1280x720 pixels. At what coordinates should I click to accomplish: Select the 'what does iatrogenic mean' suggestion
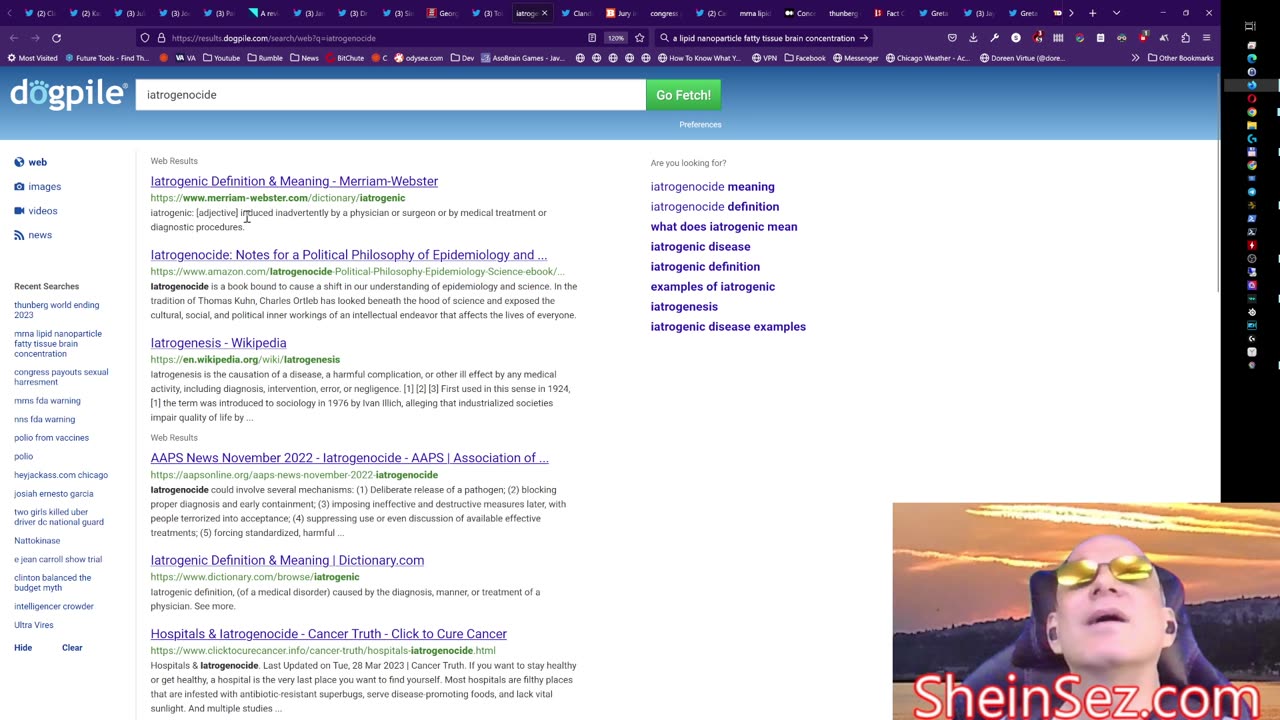pyautogui.click(x=724, y=226)
